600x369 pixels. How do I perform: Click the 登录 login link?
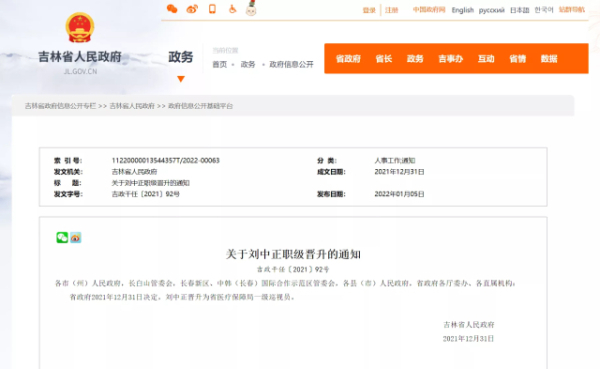pos(369,10)
